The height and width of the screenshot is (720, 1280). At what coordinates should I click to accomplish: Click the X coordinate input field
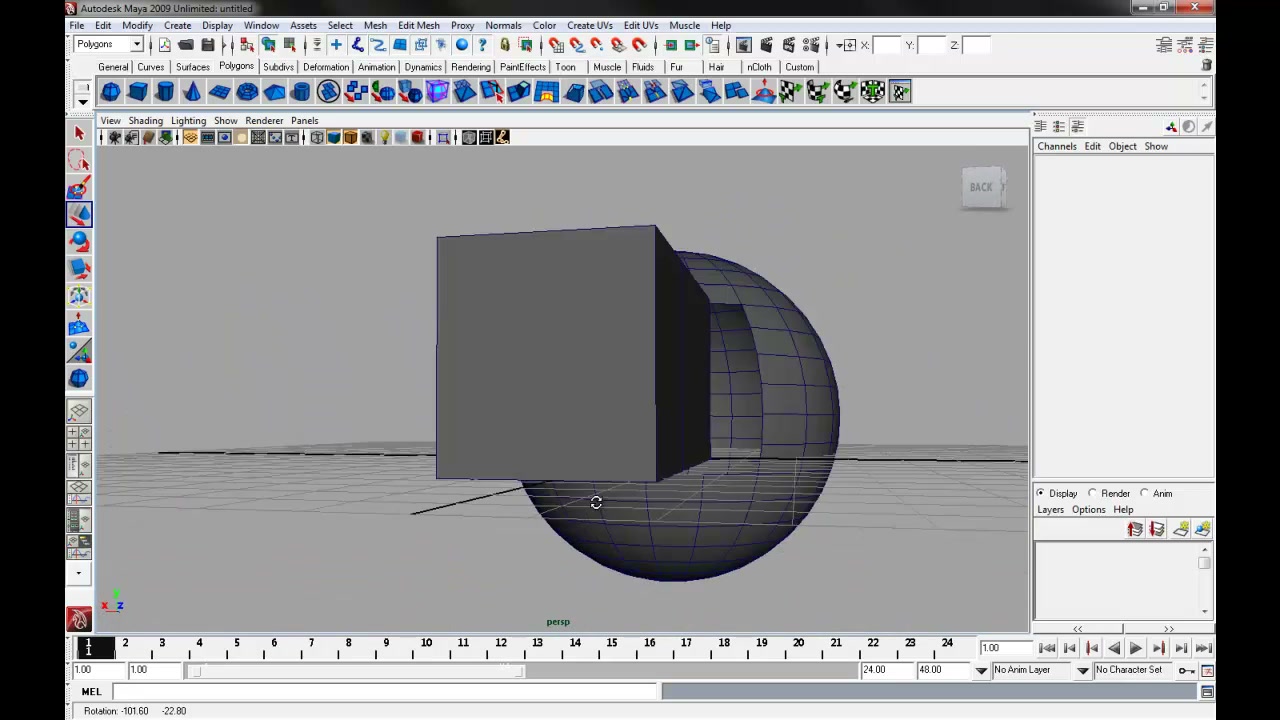pyautogui.click(x=887, y=45)
